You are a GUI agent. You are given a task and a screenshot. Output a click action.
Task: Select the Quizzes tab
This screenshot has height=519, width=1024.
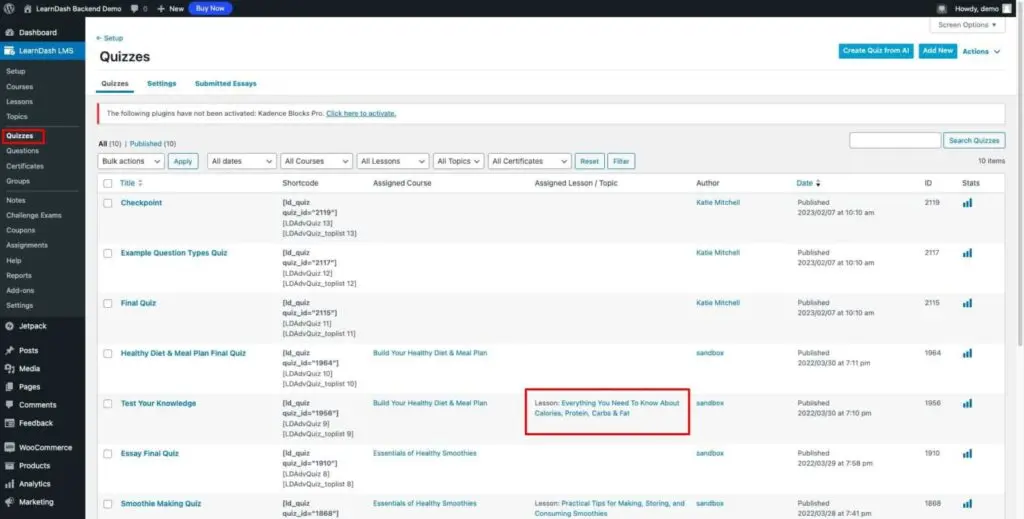tap(115, 84)
